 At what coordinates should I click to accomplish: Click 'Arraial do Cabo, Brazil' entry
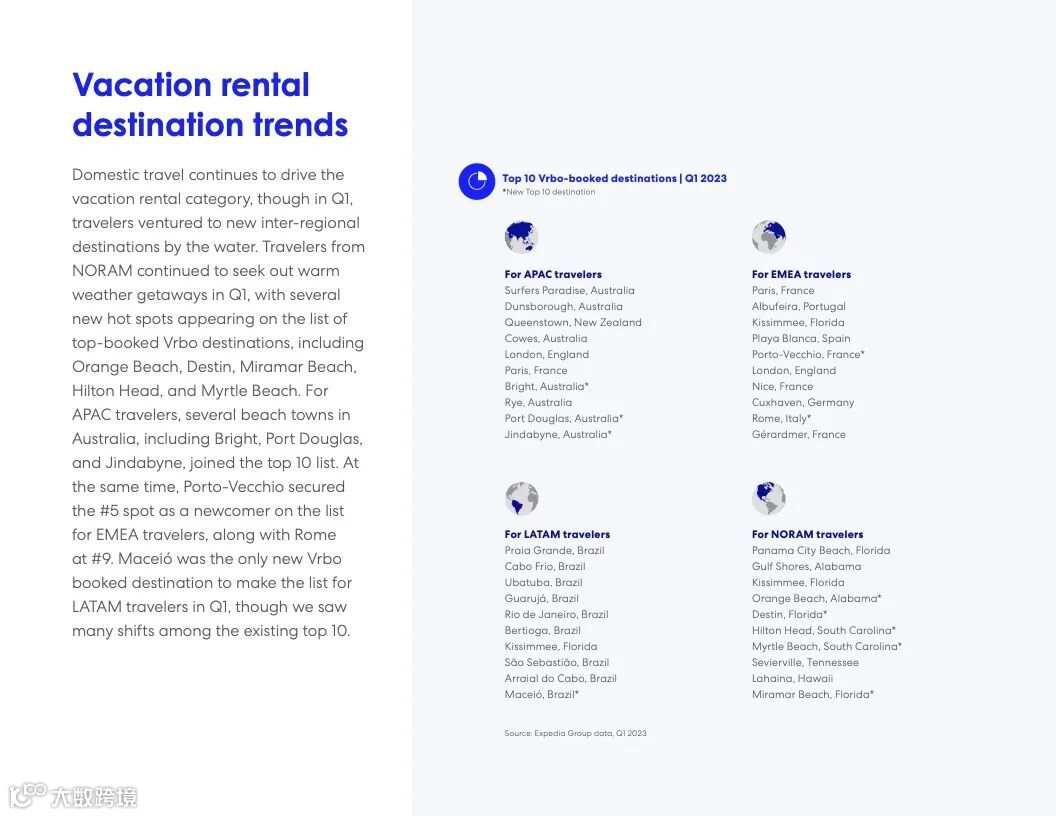[x=560, y=679]
